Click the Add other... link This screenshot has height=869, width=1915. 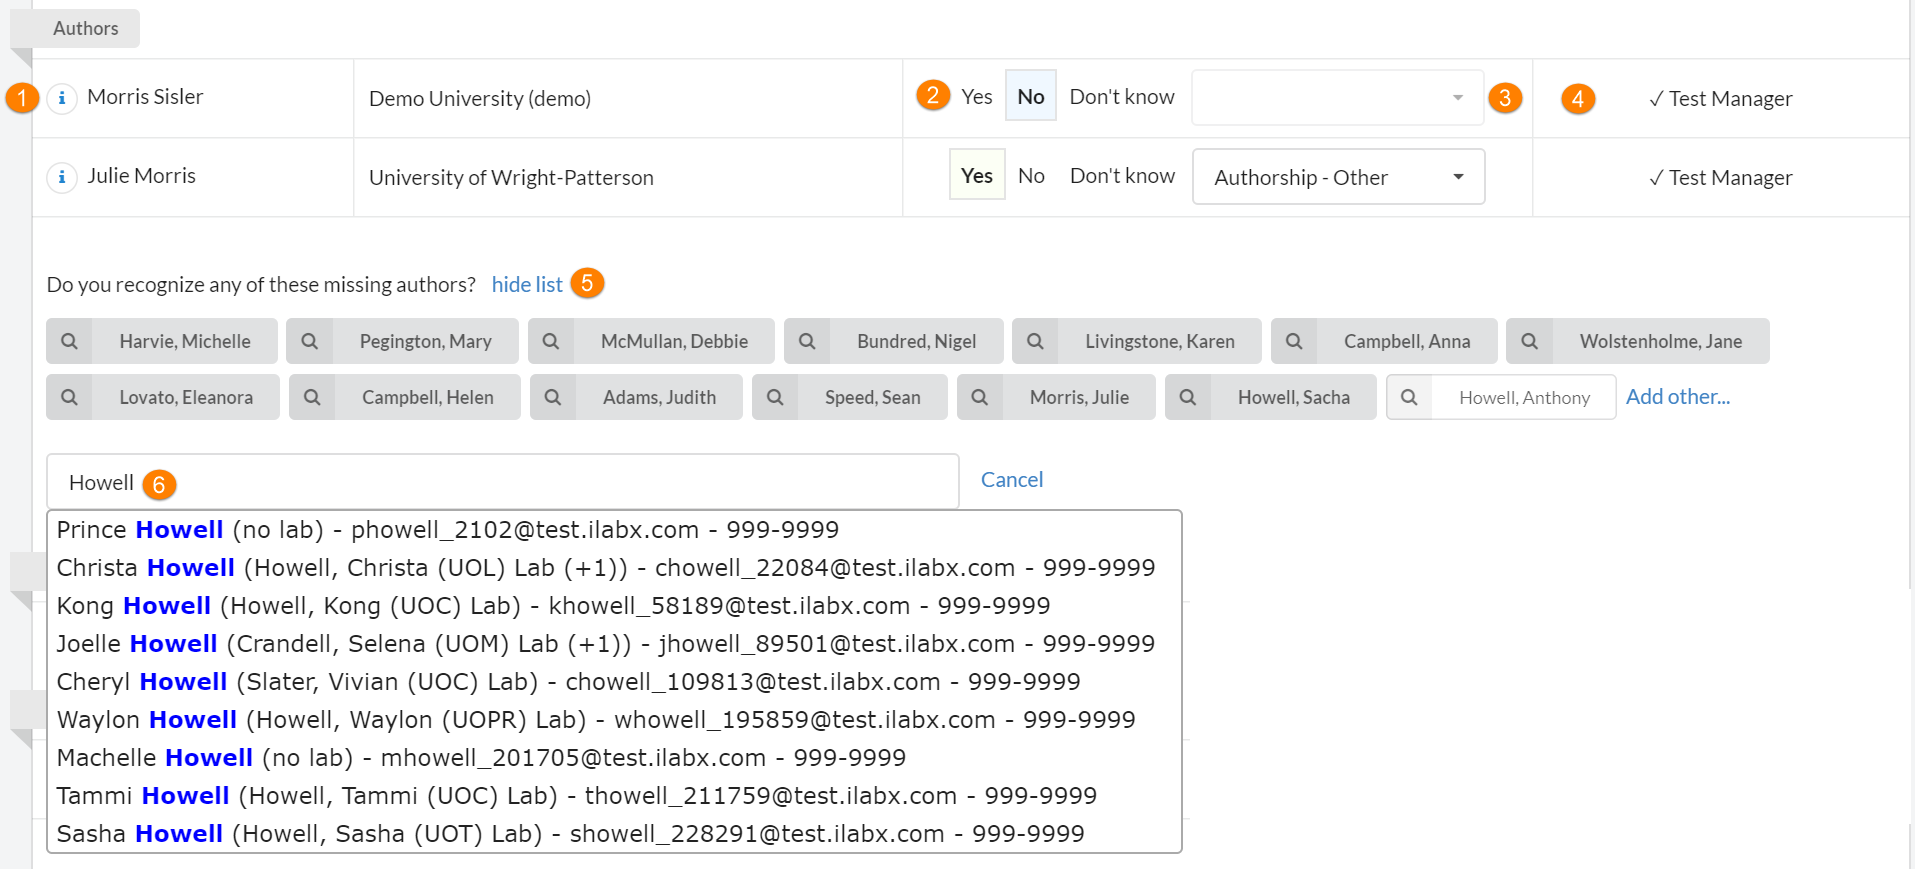(x=1677, y=397)
